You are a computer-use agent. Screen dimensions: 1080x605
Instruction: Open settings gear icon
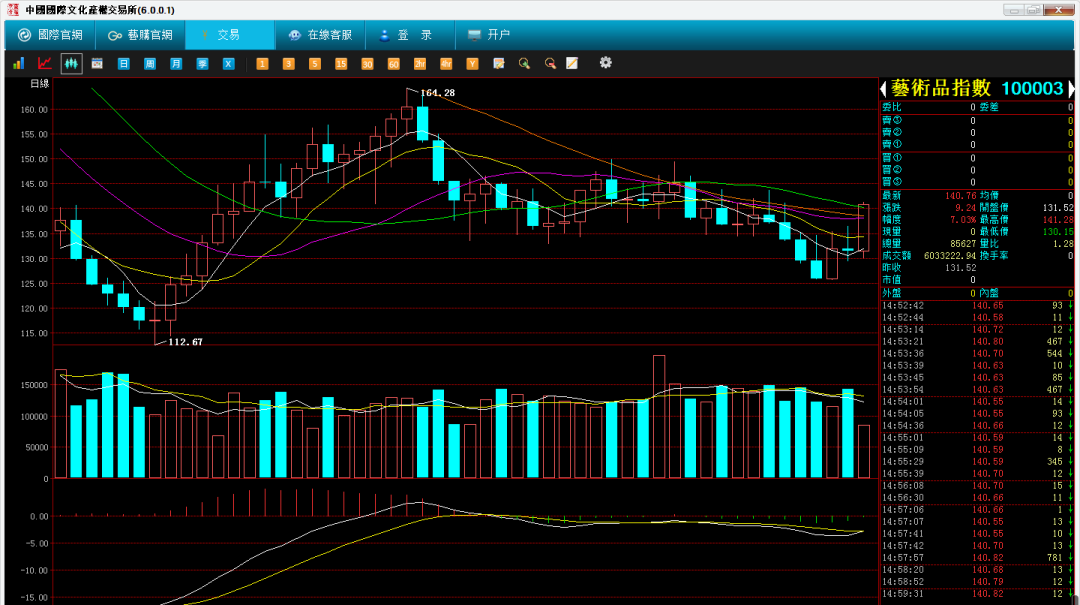pyautogui.click(x=605, y=63)
